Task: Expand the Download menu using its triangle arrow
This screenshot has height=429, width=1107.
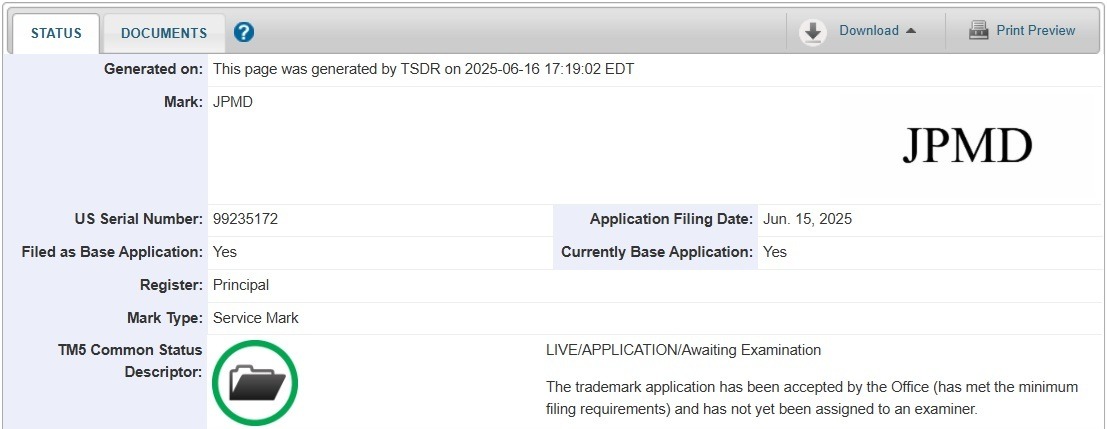Action: (x=911, y=31)
